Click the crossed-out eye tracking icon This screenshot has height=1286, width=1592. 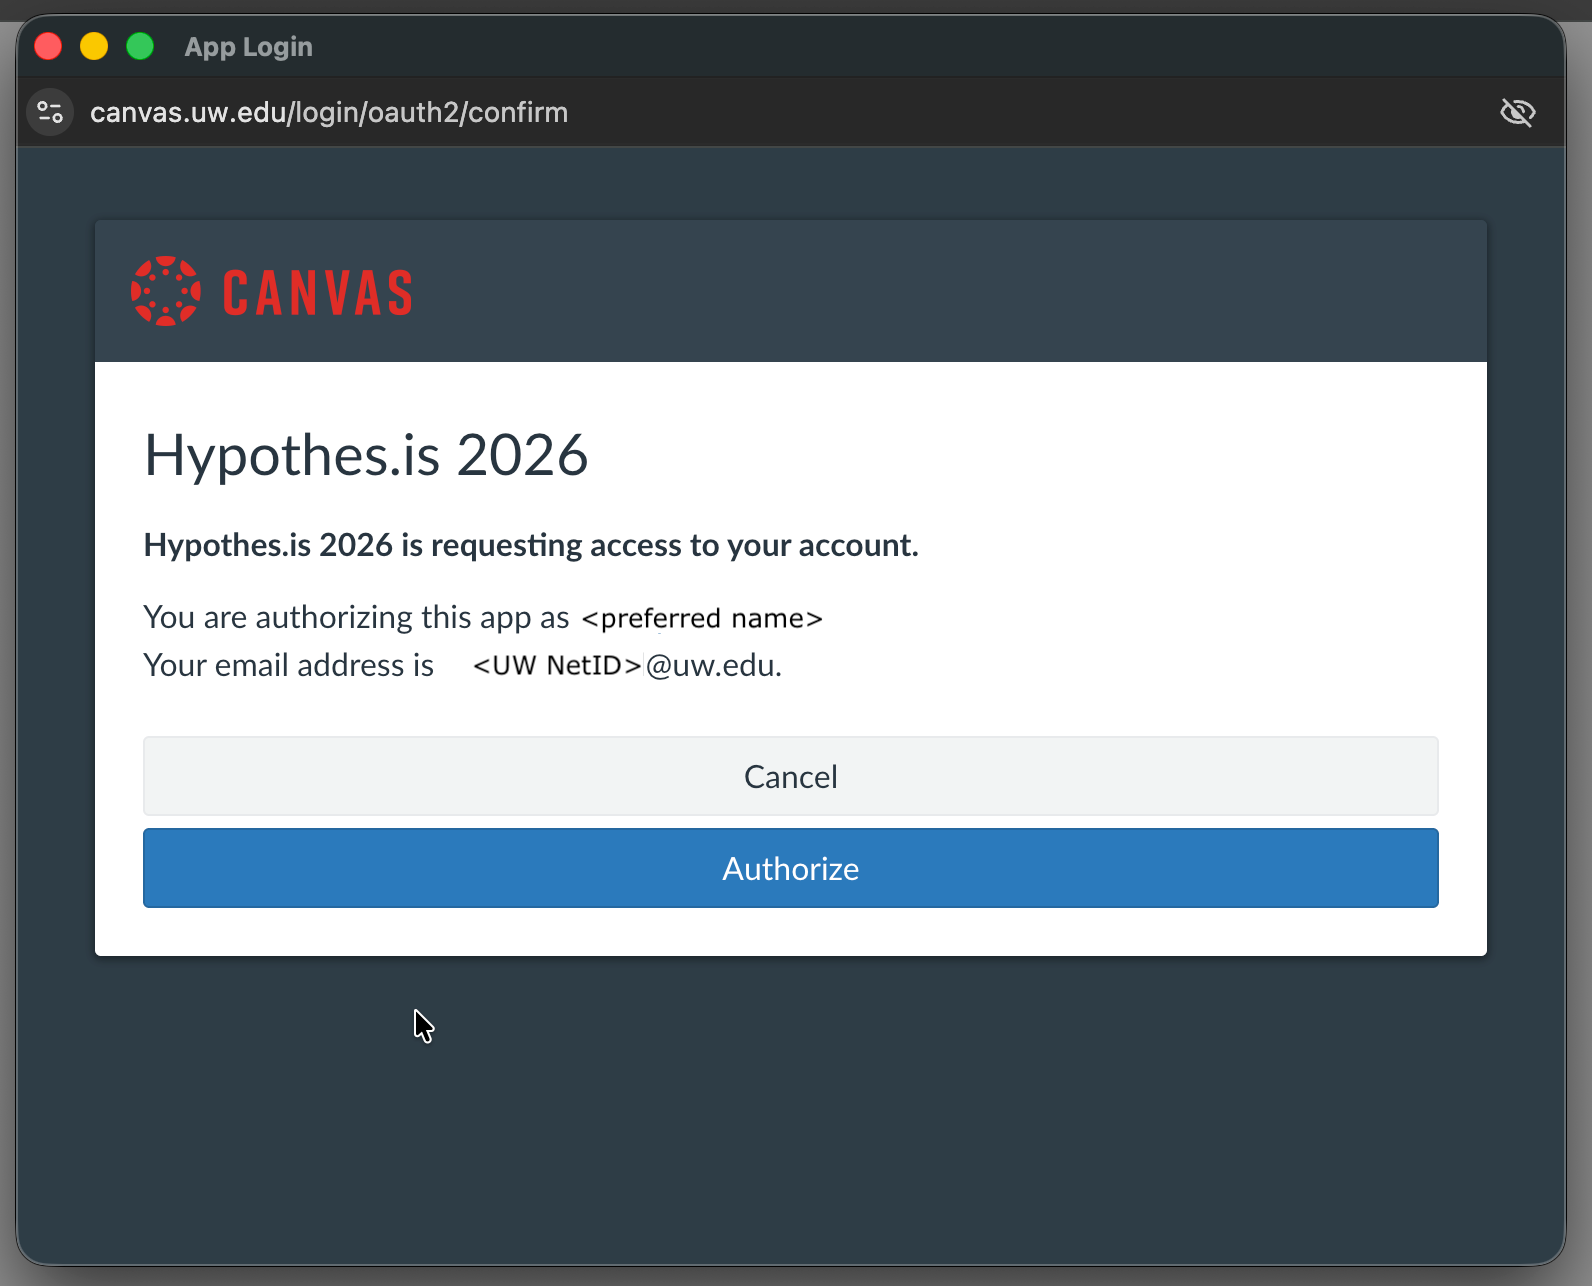(1517, 112)
